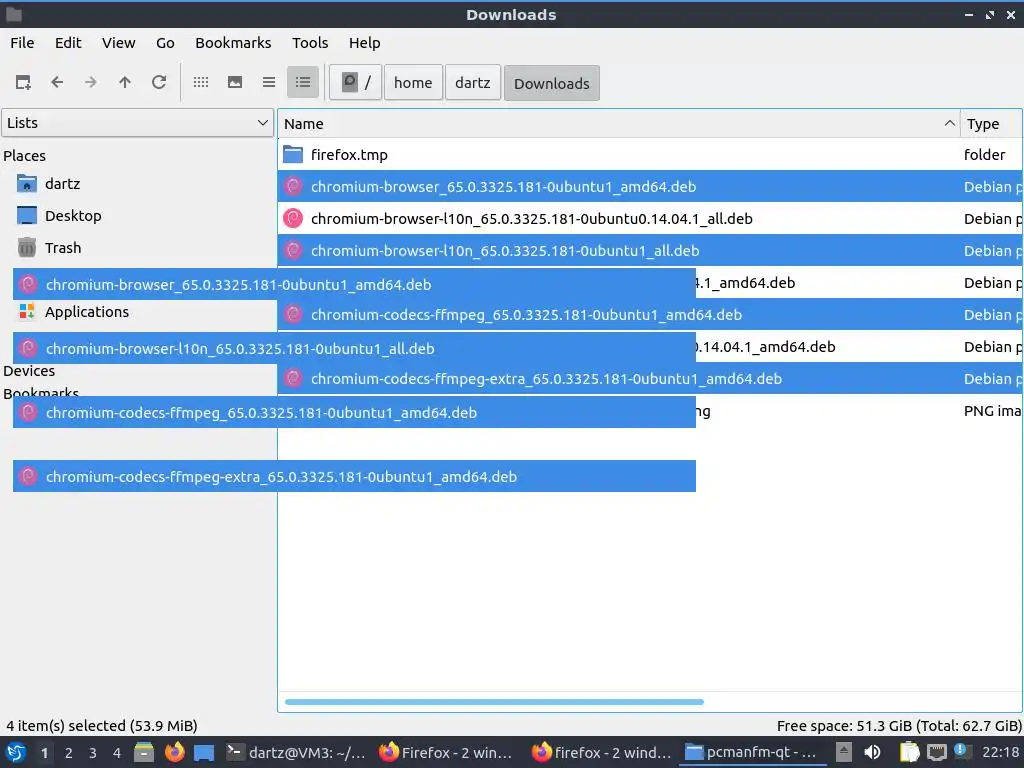Navigate to the dartz path segment
Screen dimensions: 1024x768
pyautogui.click(x=473, y=83)
